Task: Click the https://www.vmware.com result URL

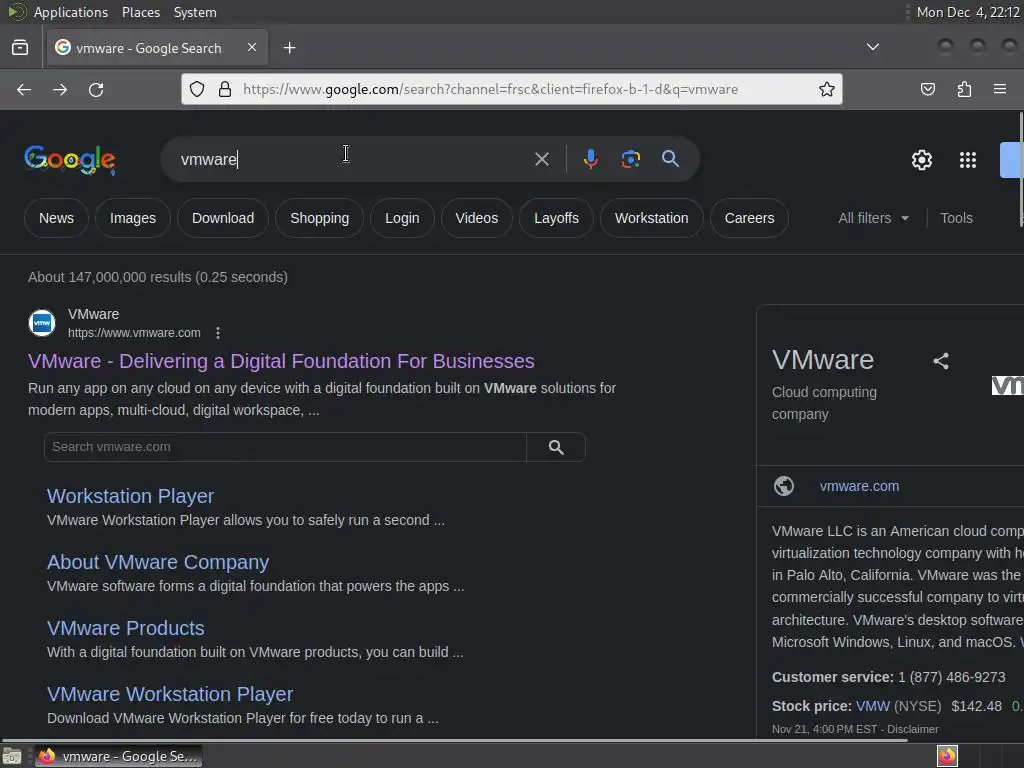Action: [x=134, y=333]
